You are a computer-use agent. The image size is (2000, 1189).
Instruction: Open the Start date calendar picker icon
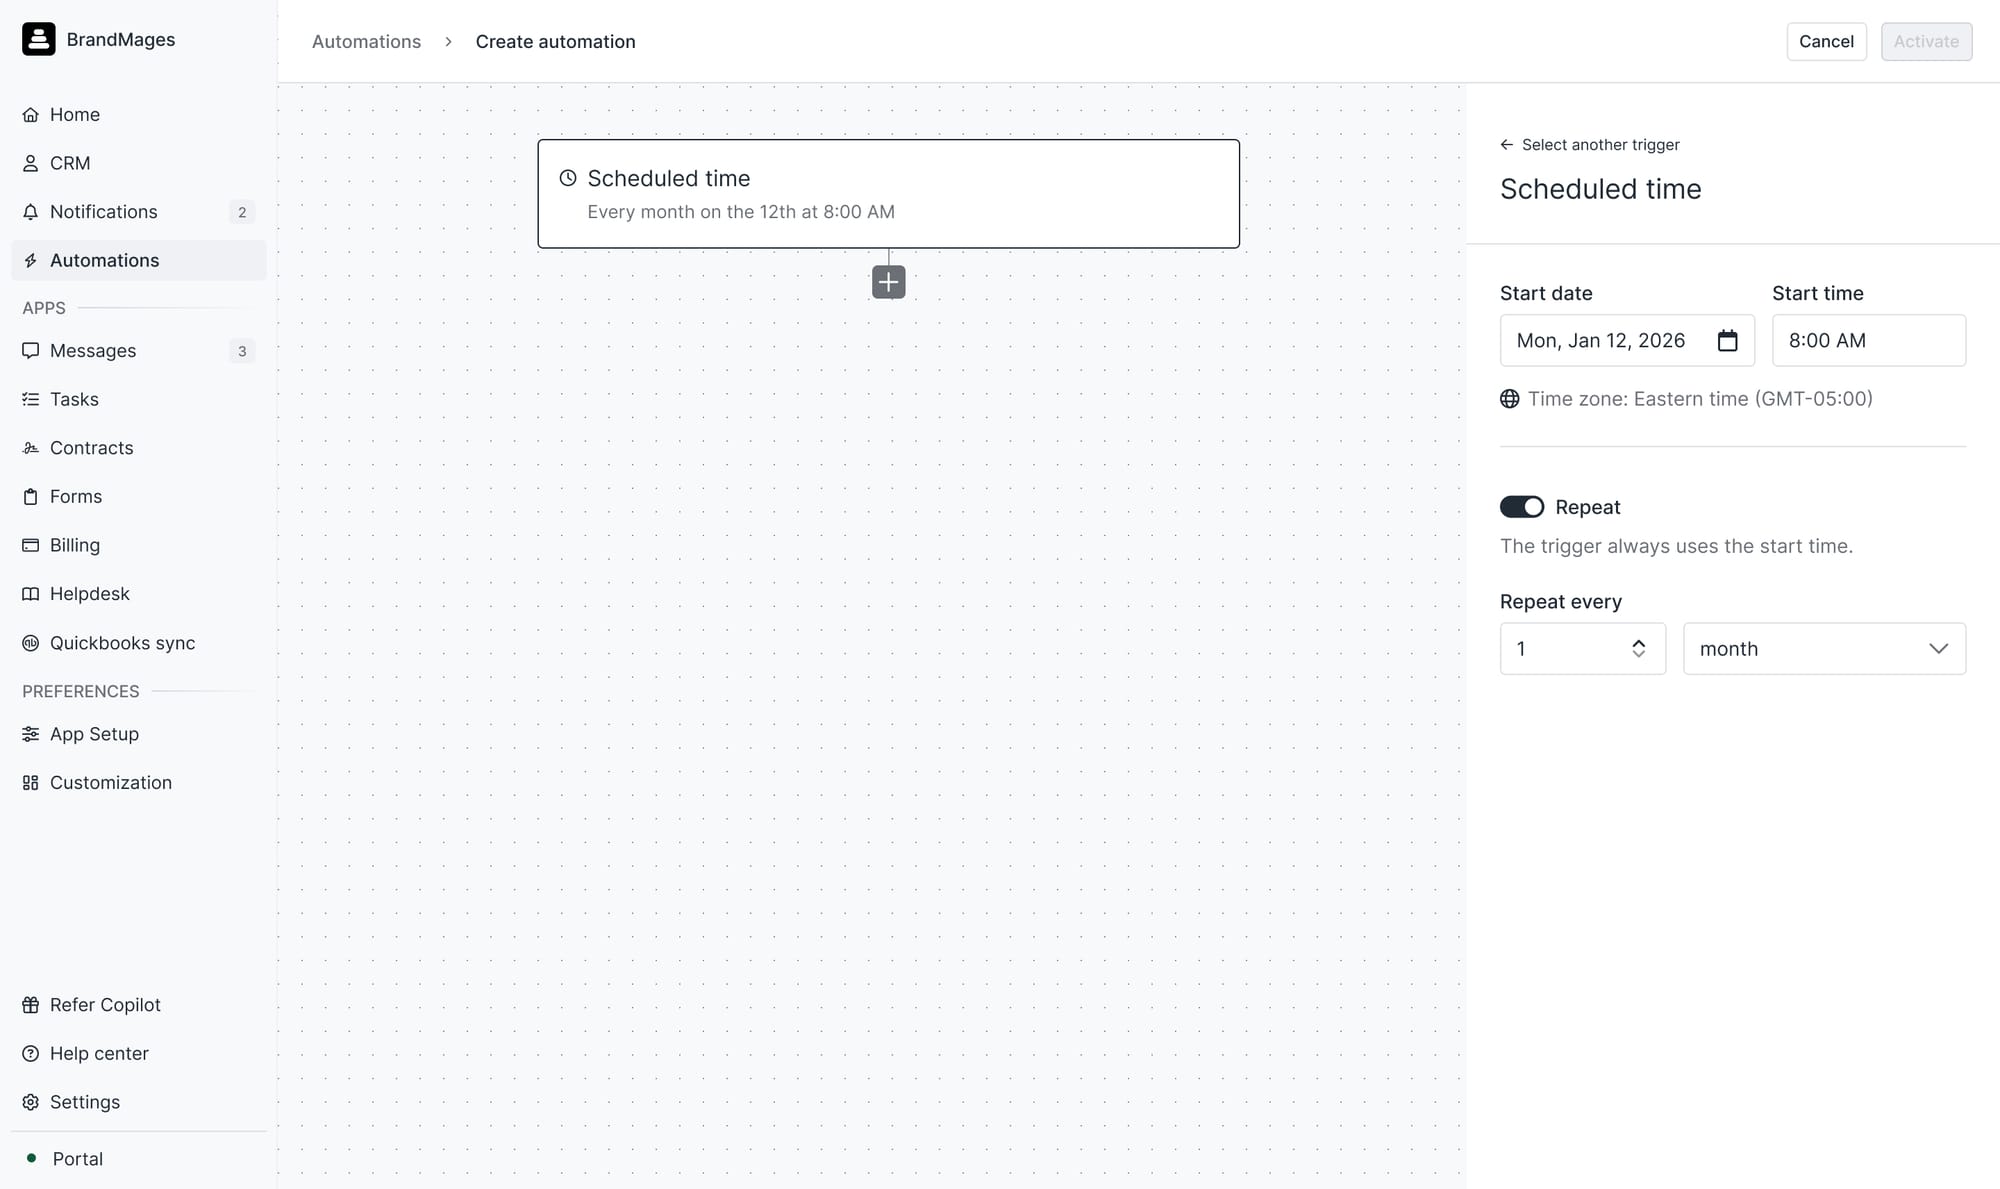pos(1727,341)
